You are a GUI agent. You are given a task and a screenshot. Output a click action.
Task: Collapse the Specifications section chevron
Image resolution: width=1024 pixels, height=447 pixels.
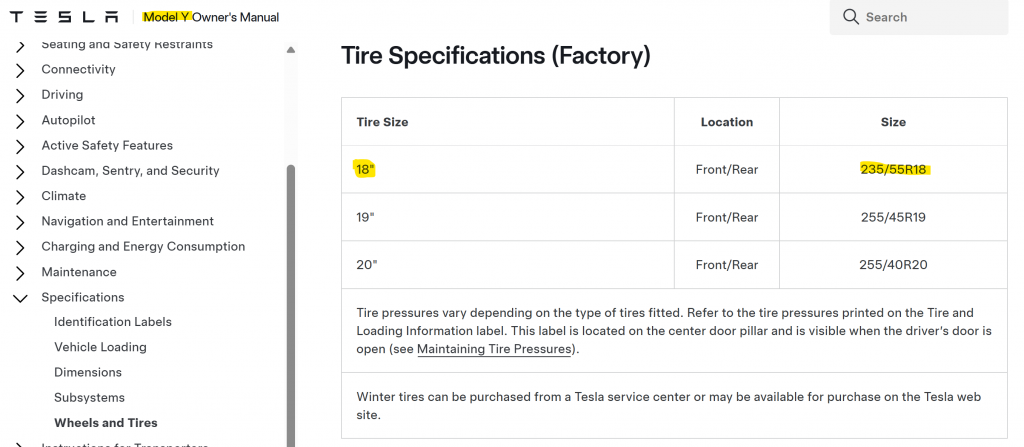click(x=20, y=298)
